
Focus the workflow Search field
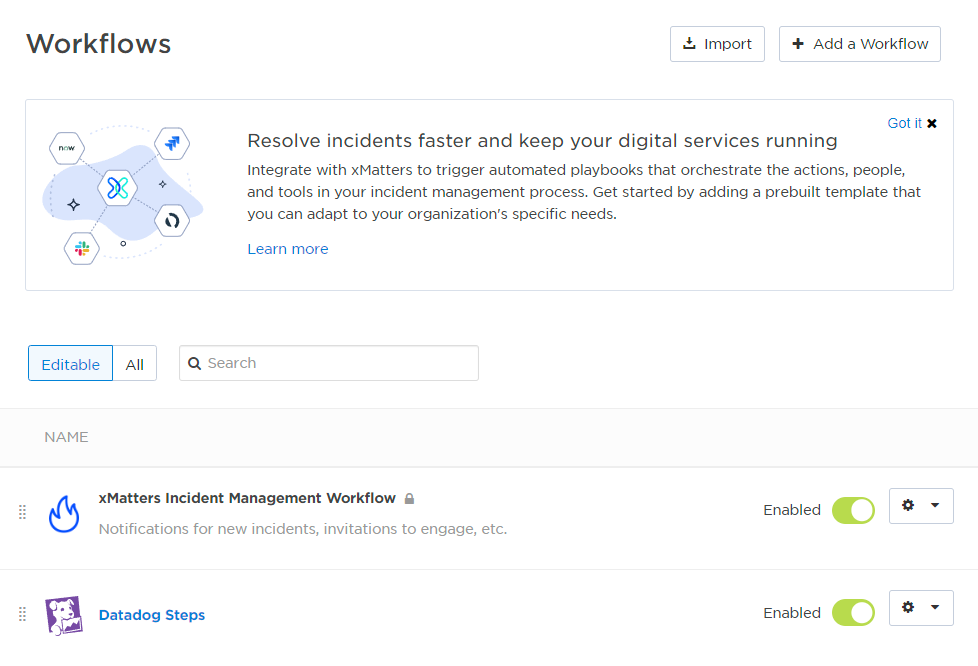click(329, 363)
